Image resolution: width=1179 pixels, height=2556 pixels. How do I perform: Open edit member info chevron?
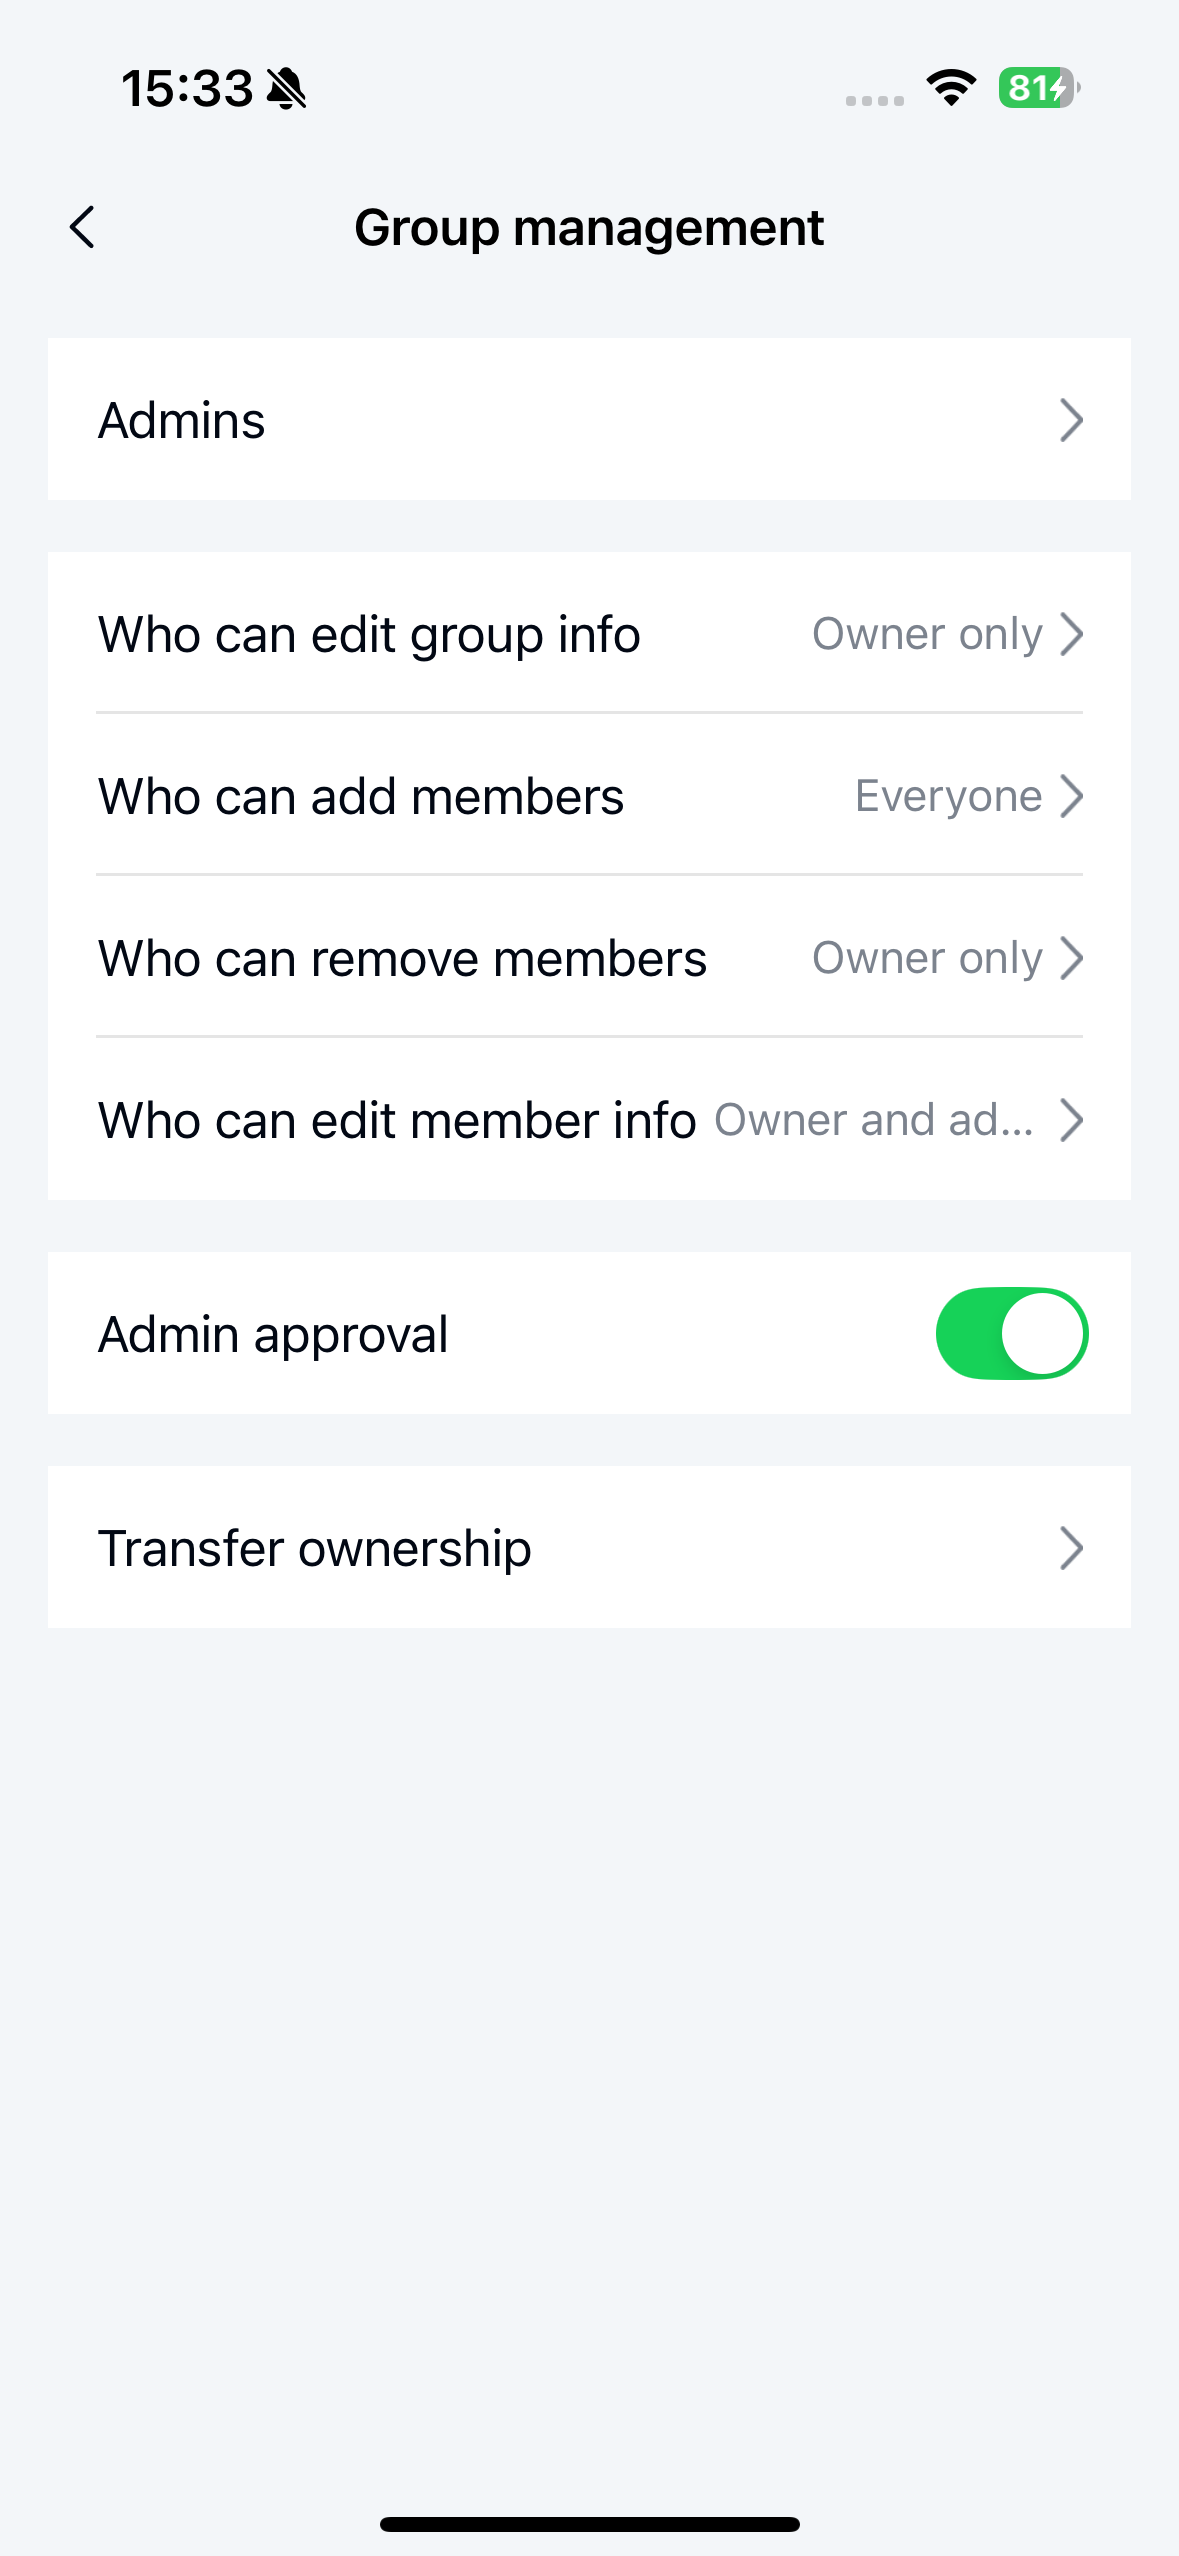(x=1071, y=1120)
